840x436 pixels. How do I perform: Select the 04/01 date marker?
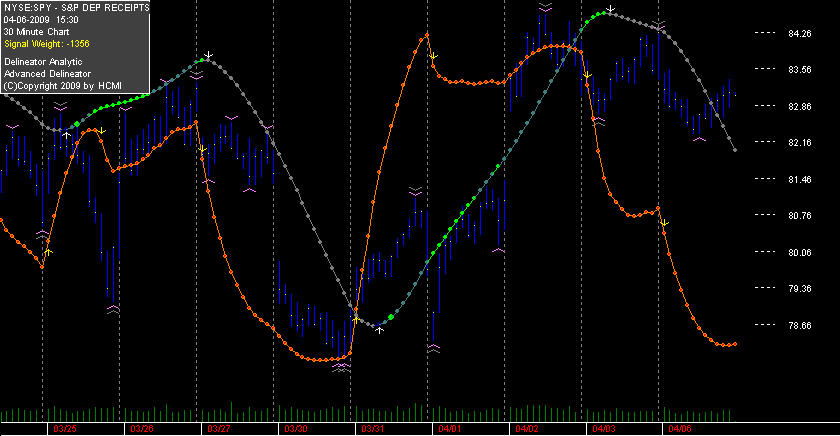coord(449,429)
